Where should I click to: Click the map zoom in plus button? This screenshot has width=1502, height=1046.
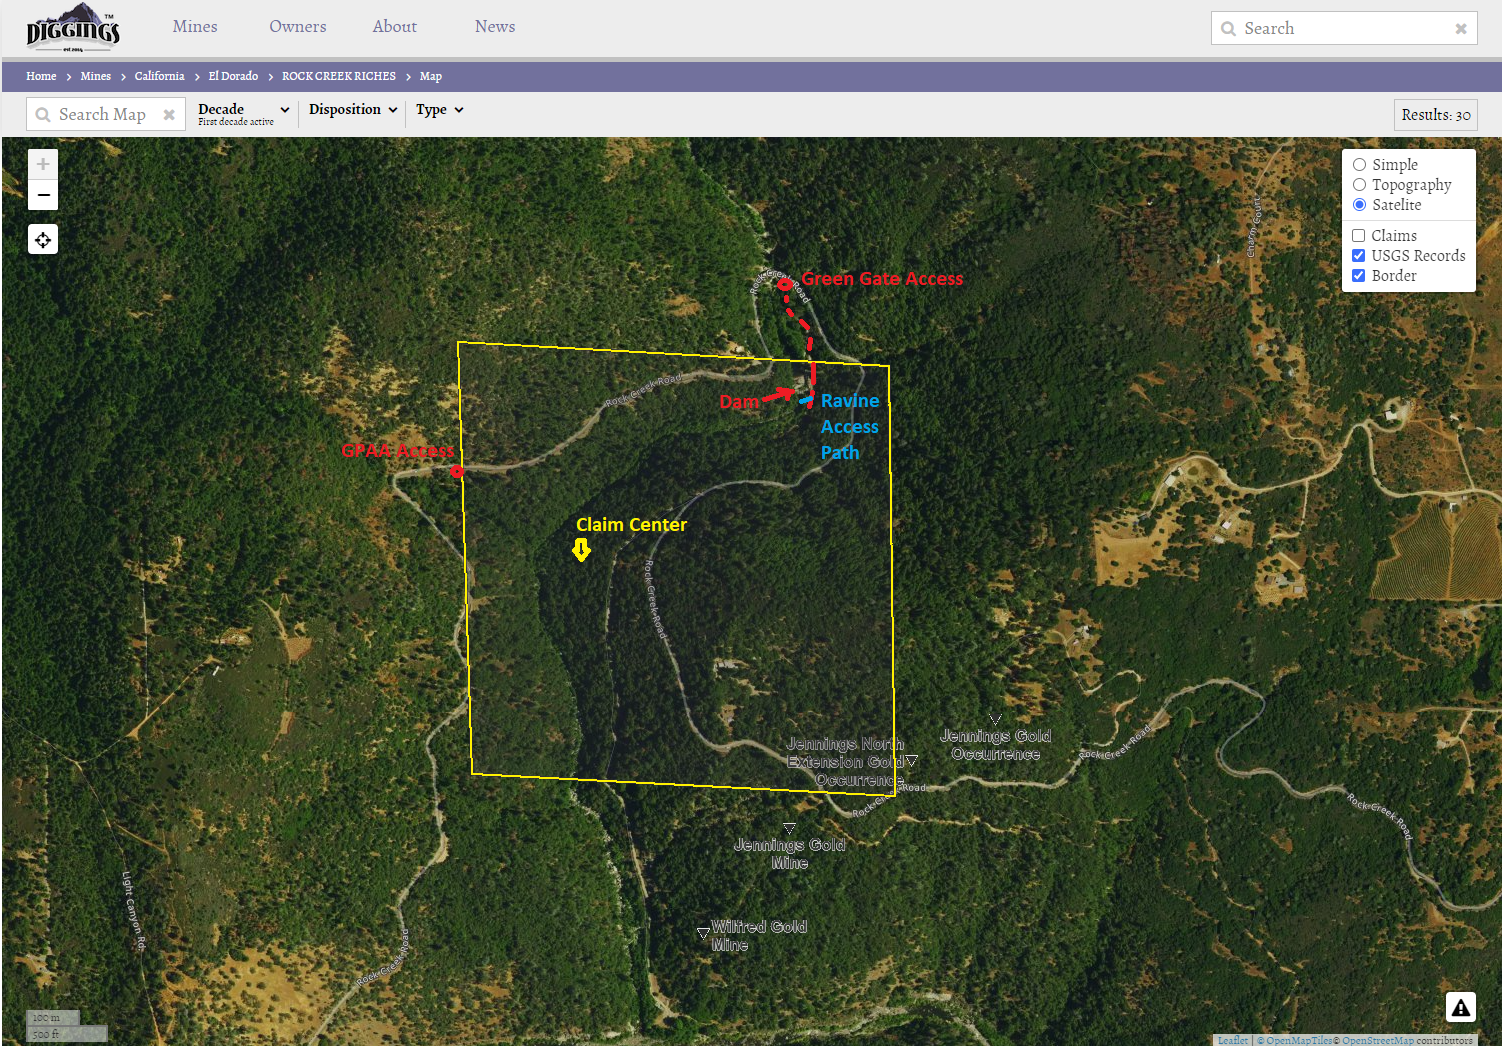[43, 164]
